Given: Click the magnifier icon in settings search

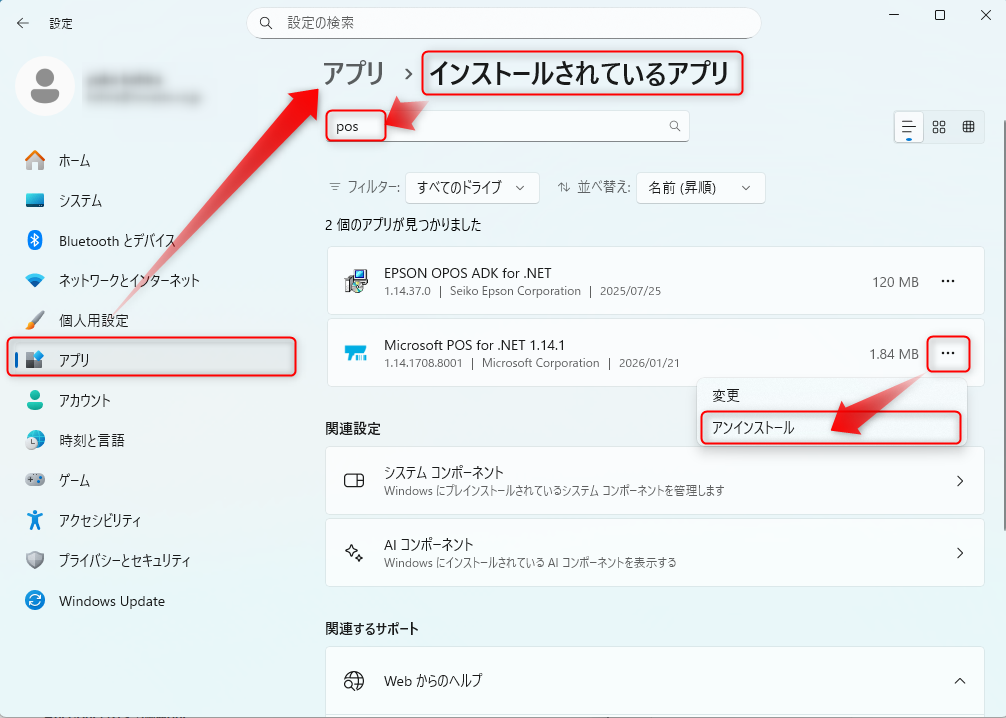Looking at the screenshot, I should [x=266, y=23].
